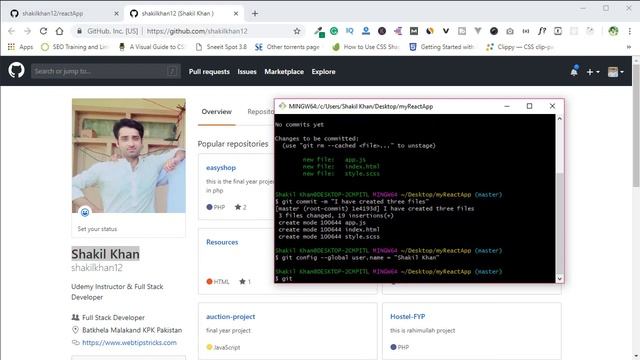
Task: Click Batkhela Malakand KPK Pakistan location
Action: (132, 330)
